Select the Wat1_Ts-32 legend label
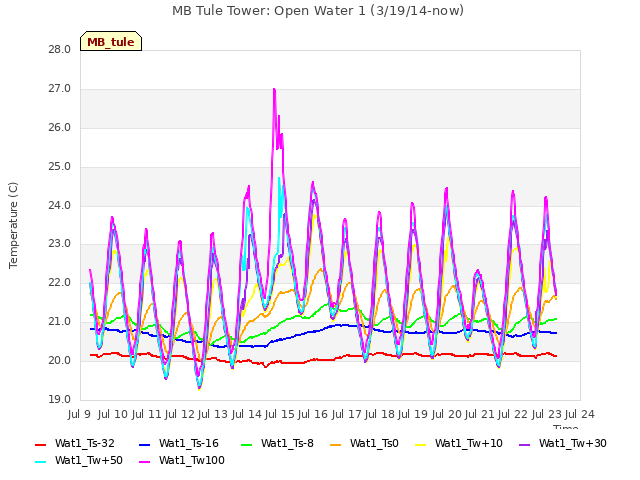Image resolution: width=640 pixels, height=480 pixels. [x=84, y=443]
